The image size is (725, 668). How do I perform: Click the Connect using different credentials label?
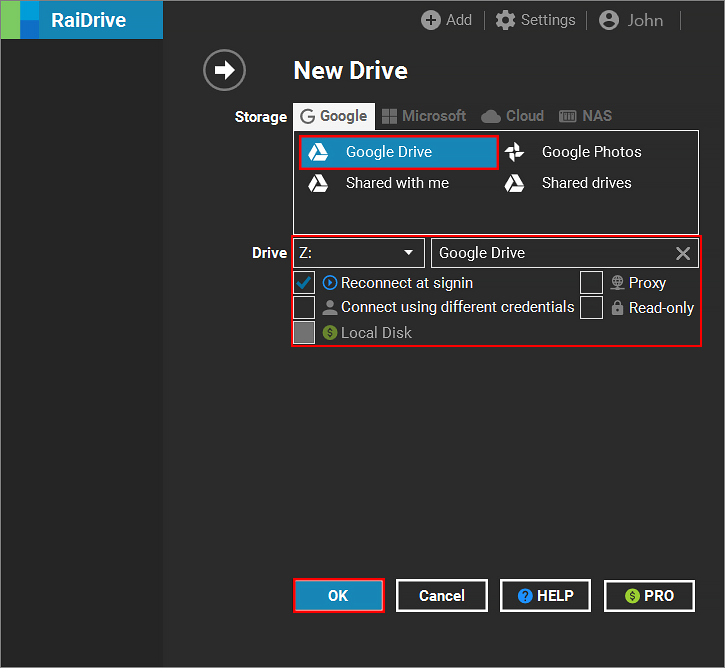[457, 307]
